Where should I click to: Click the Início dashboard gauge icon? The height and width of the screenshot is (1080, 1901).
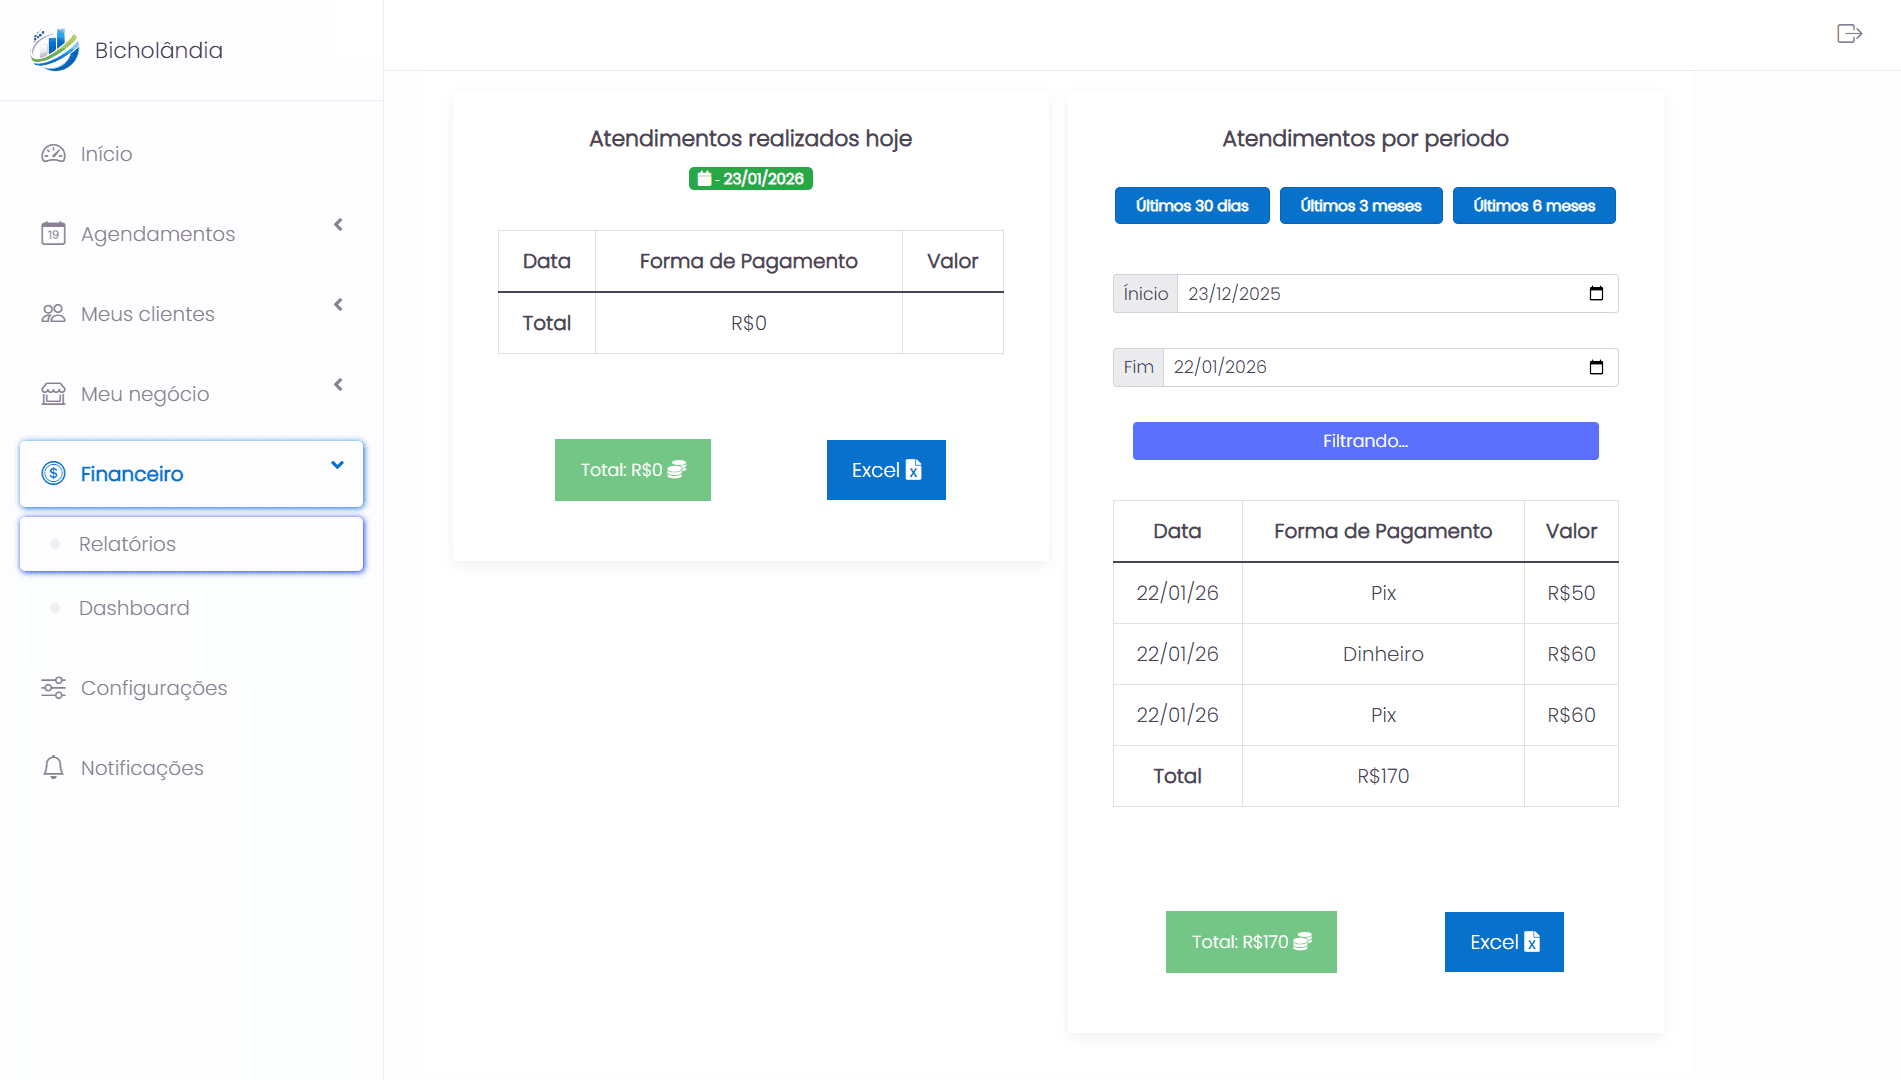(x=53, y=154)
